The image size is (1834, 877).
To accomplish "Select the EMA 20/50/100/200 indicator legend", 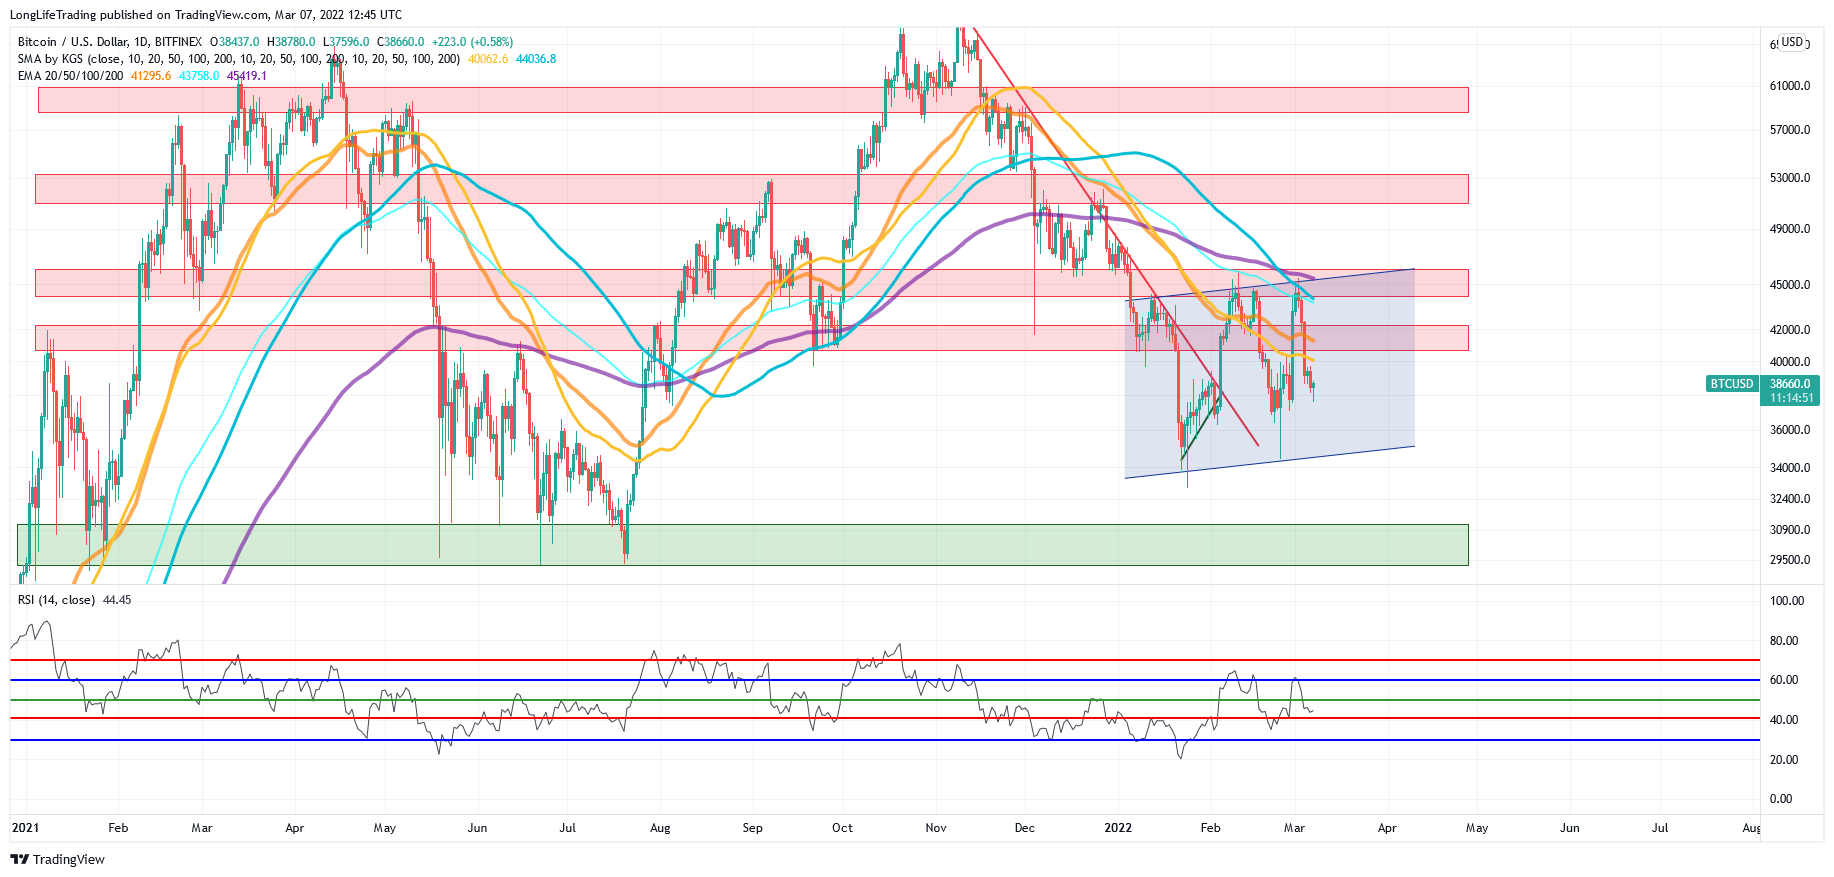I will click(71, 76).
